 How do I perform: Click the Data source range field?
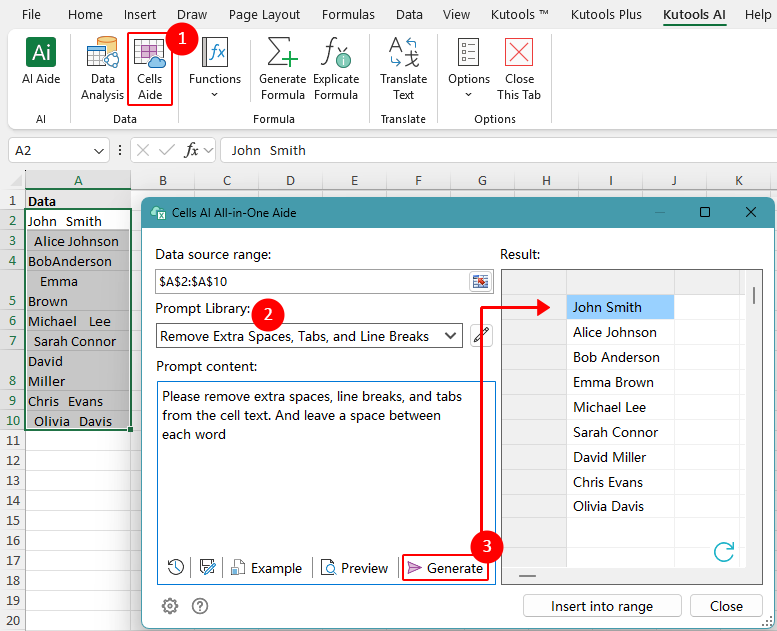pos(310,282)
